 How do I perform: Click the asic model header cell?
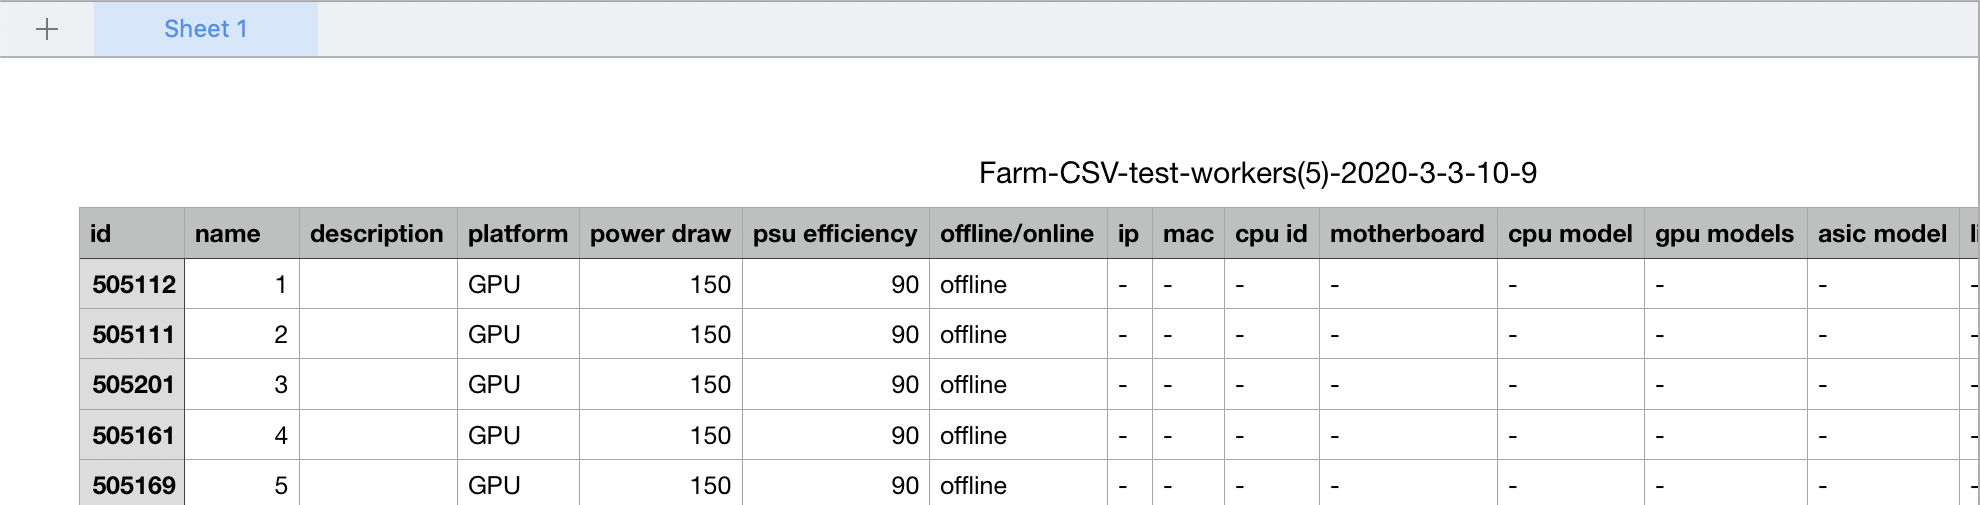point(1882,234)
